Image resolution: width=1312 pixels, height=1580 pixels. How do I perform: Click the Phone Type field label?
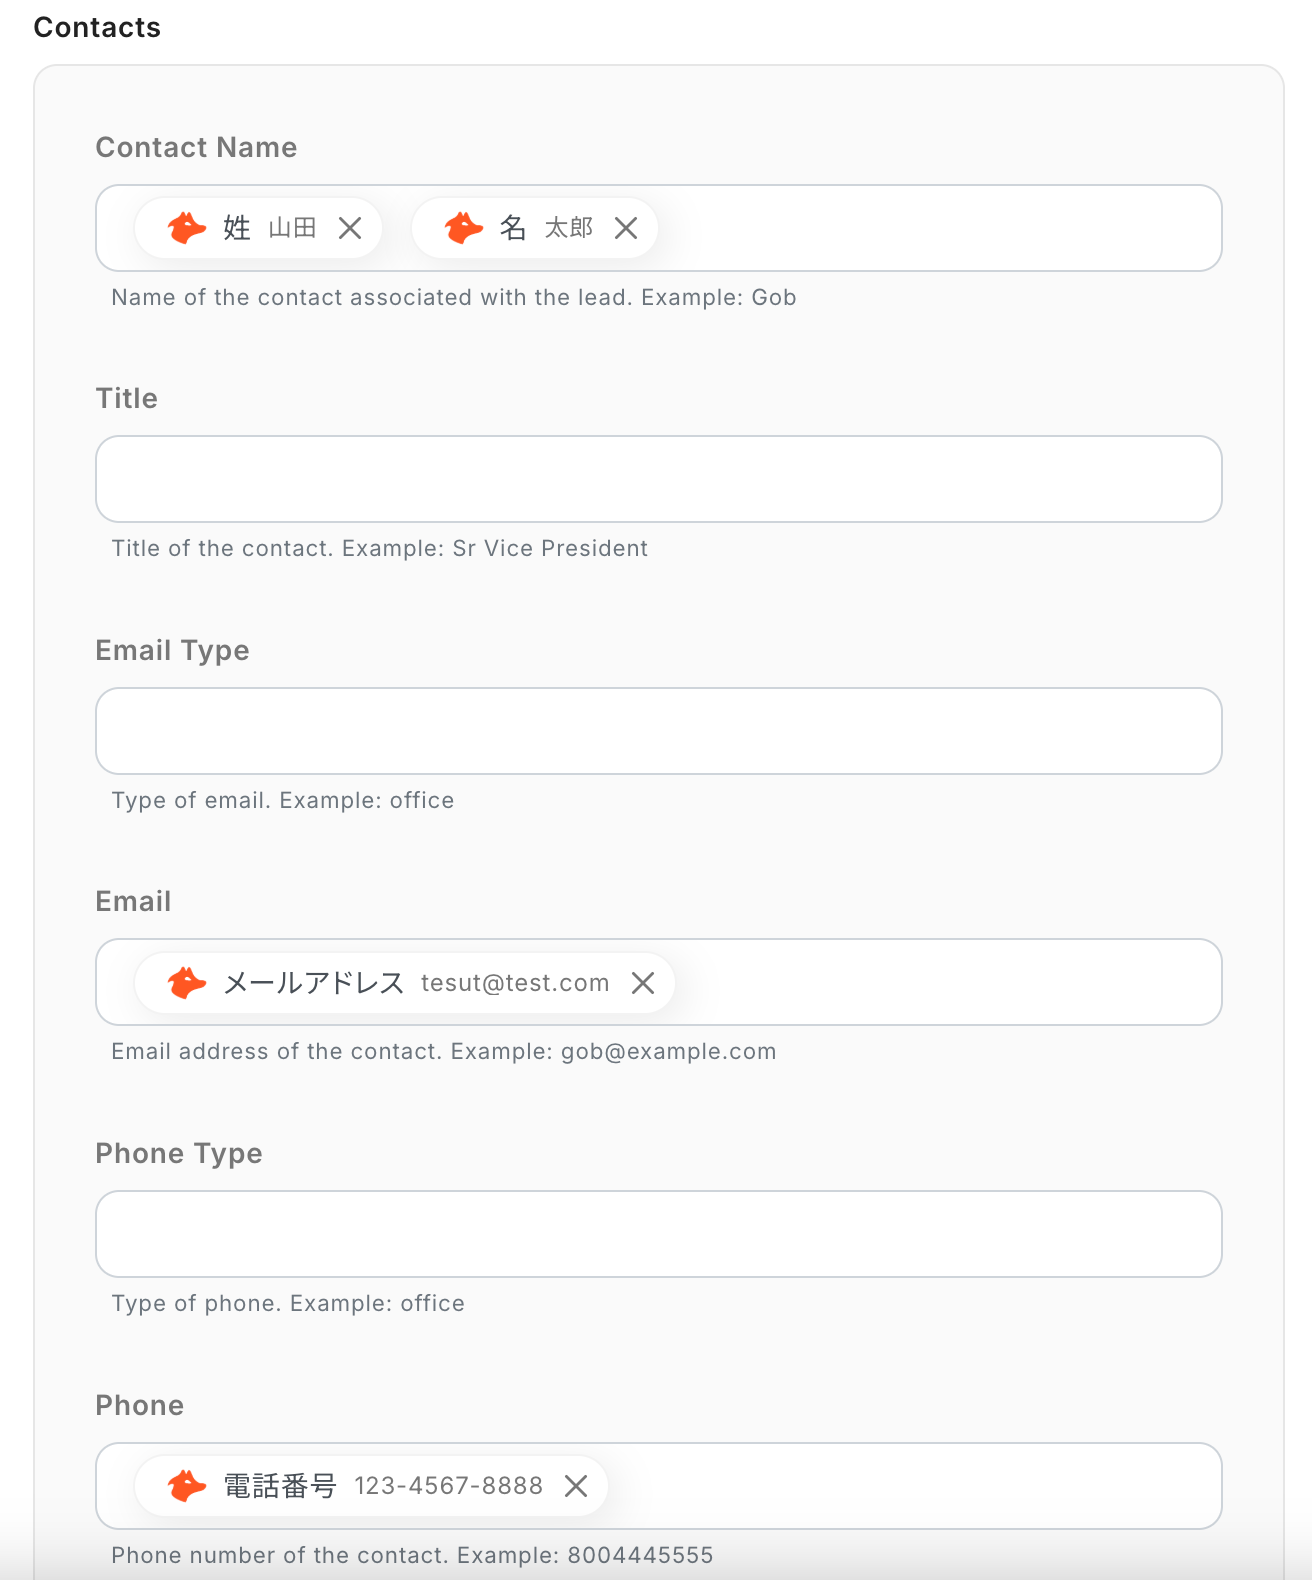[x=178, y=1153]
